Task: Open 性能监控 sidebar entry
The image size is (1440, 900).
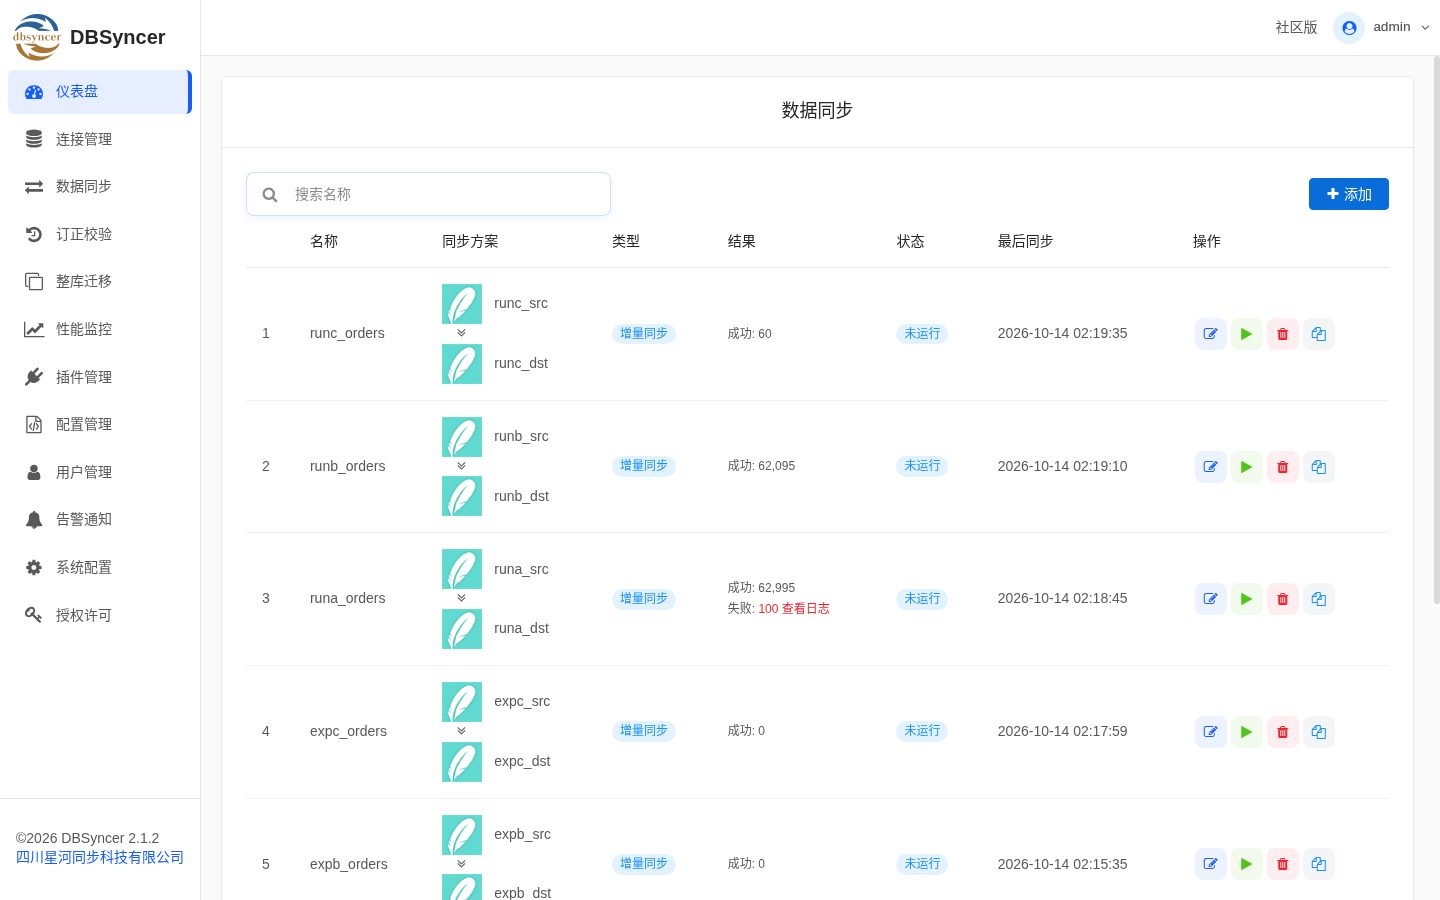Action: tap(99, 329)
